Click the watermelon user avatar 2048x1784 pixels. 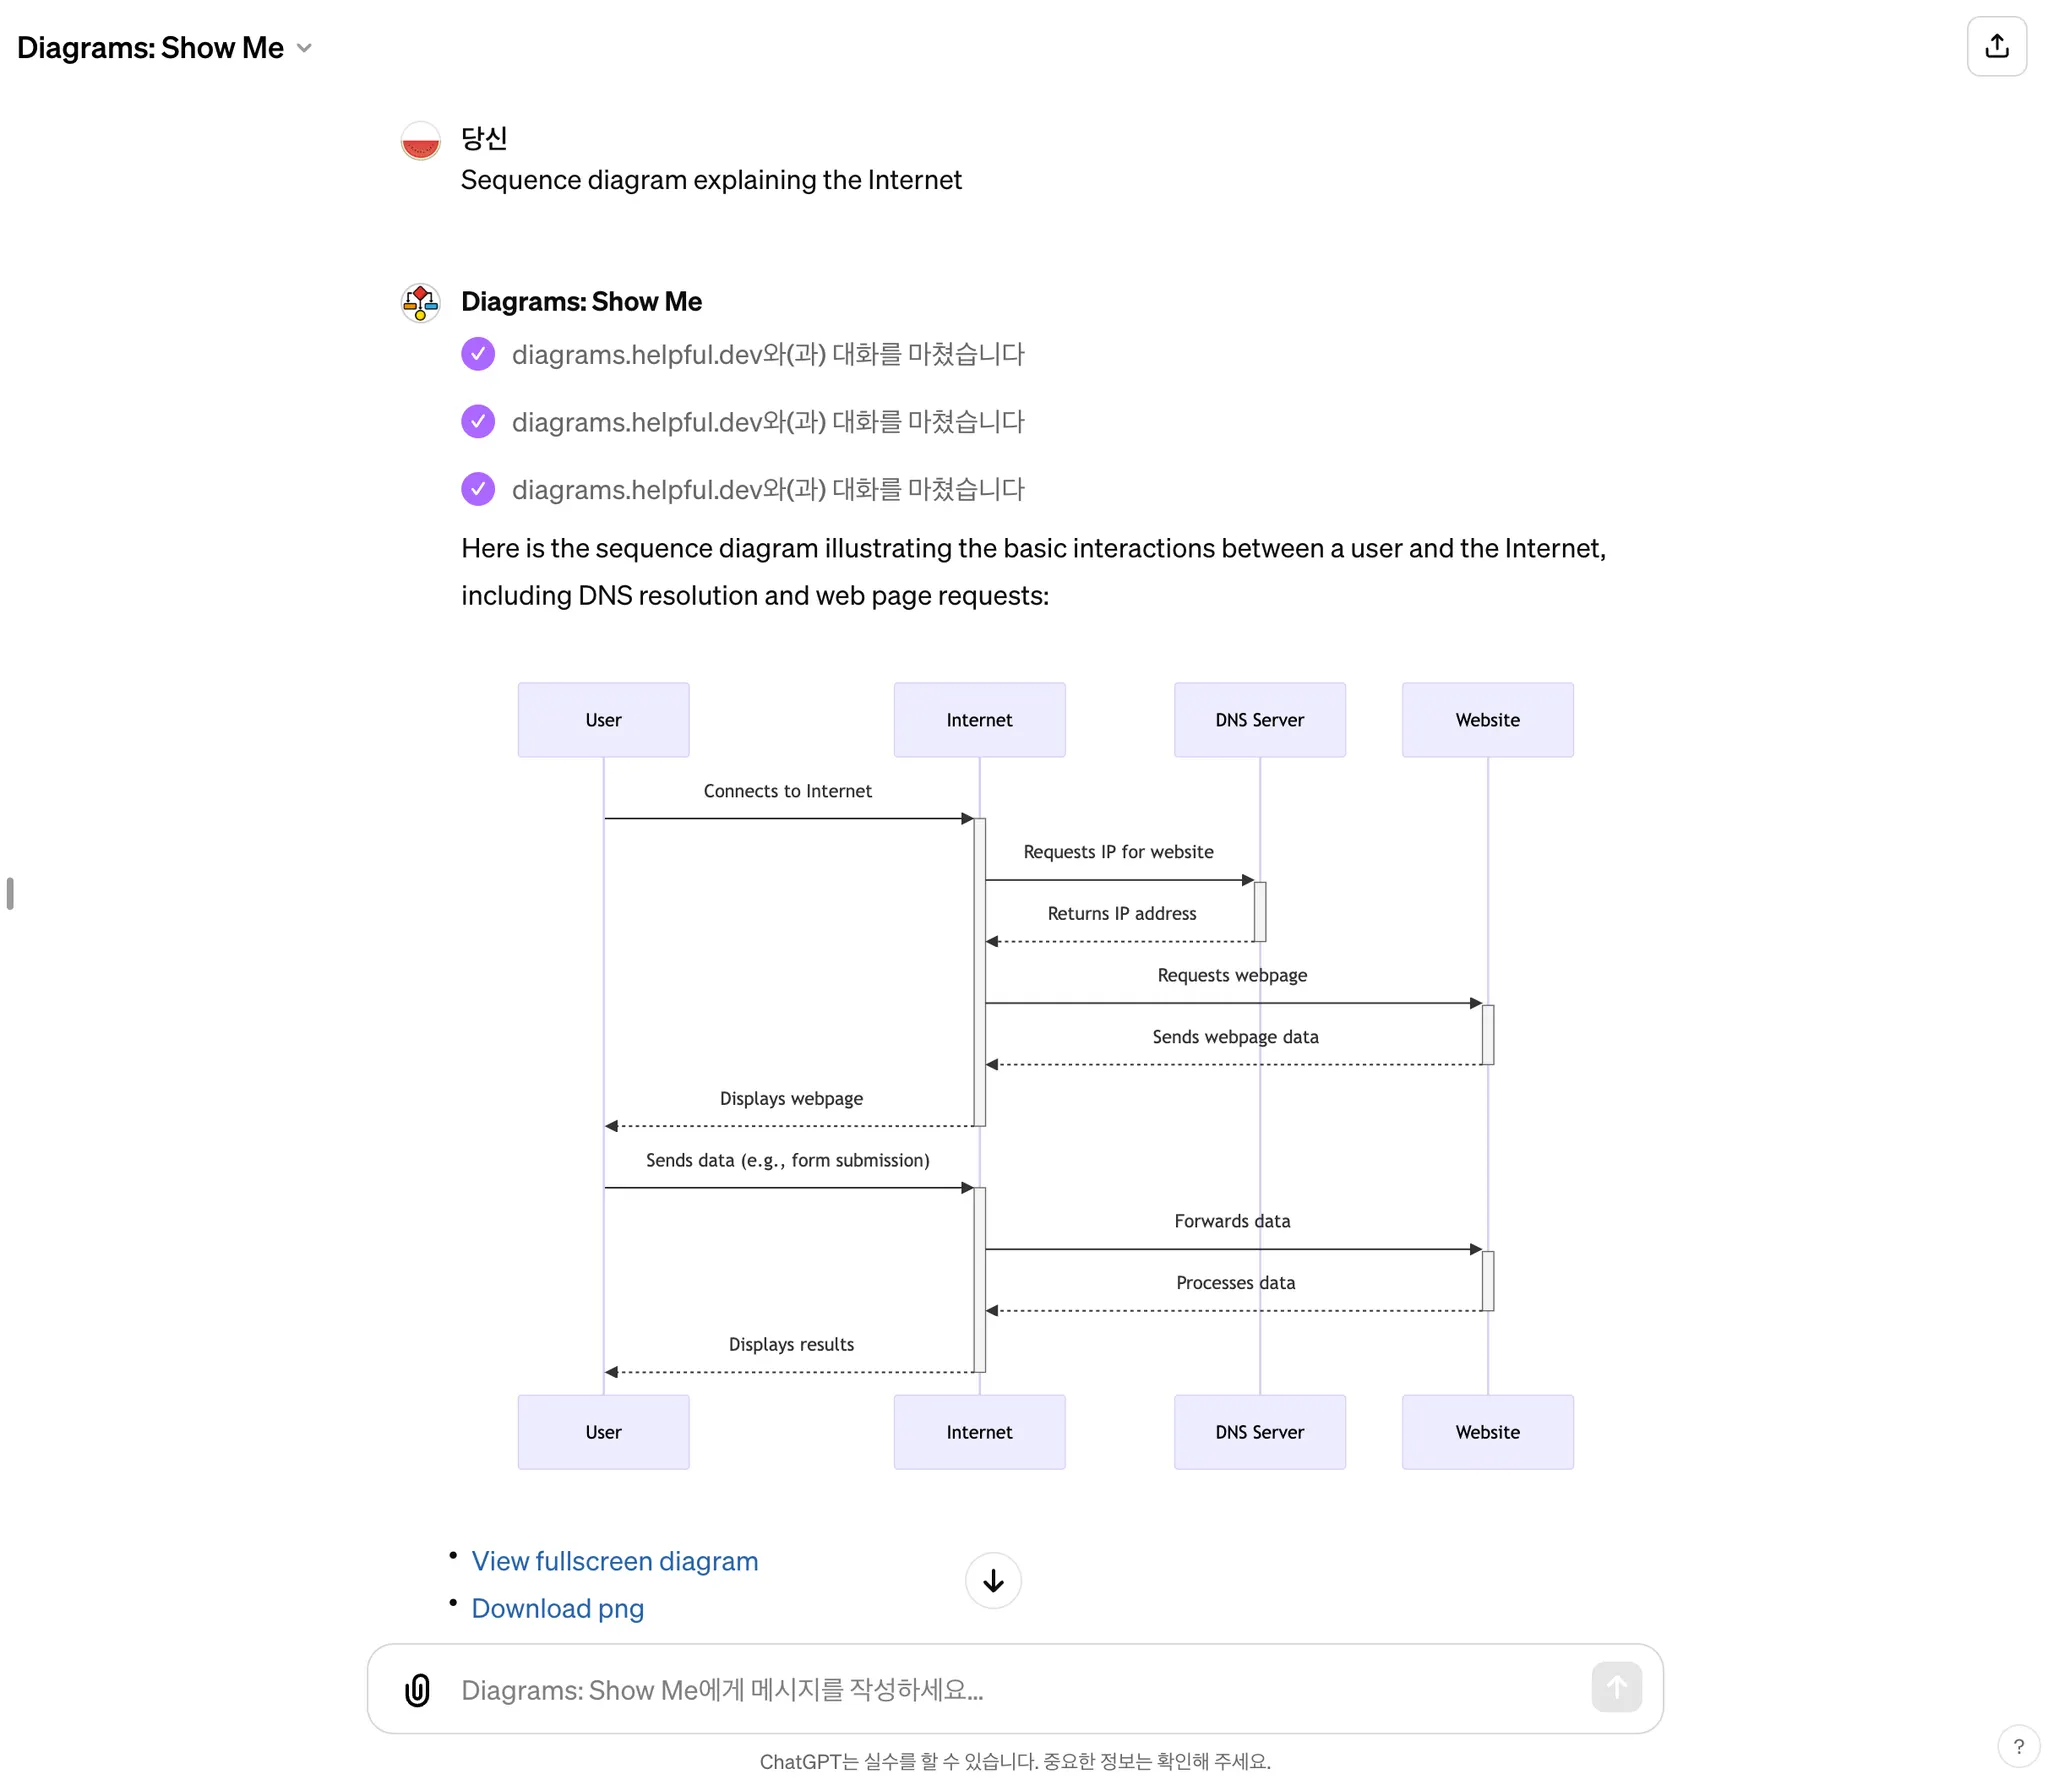pos(421,140)
